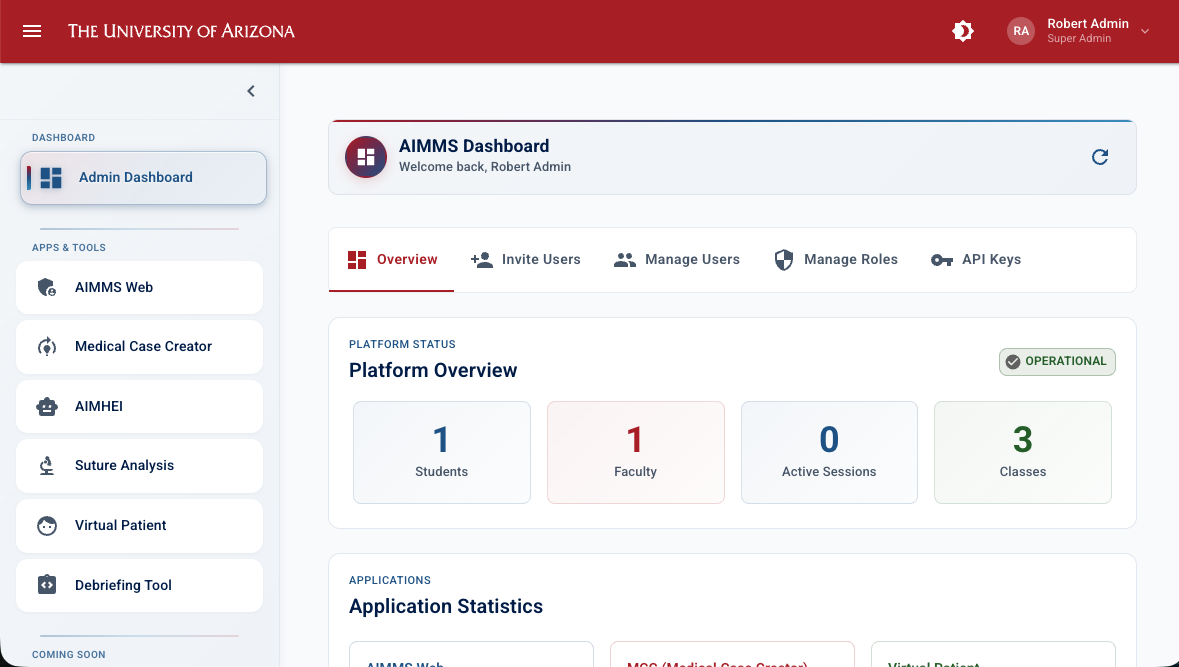Click the Students count card
The image size is (1179, 667).
[x=441, y=452]
